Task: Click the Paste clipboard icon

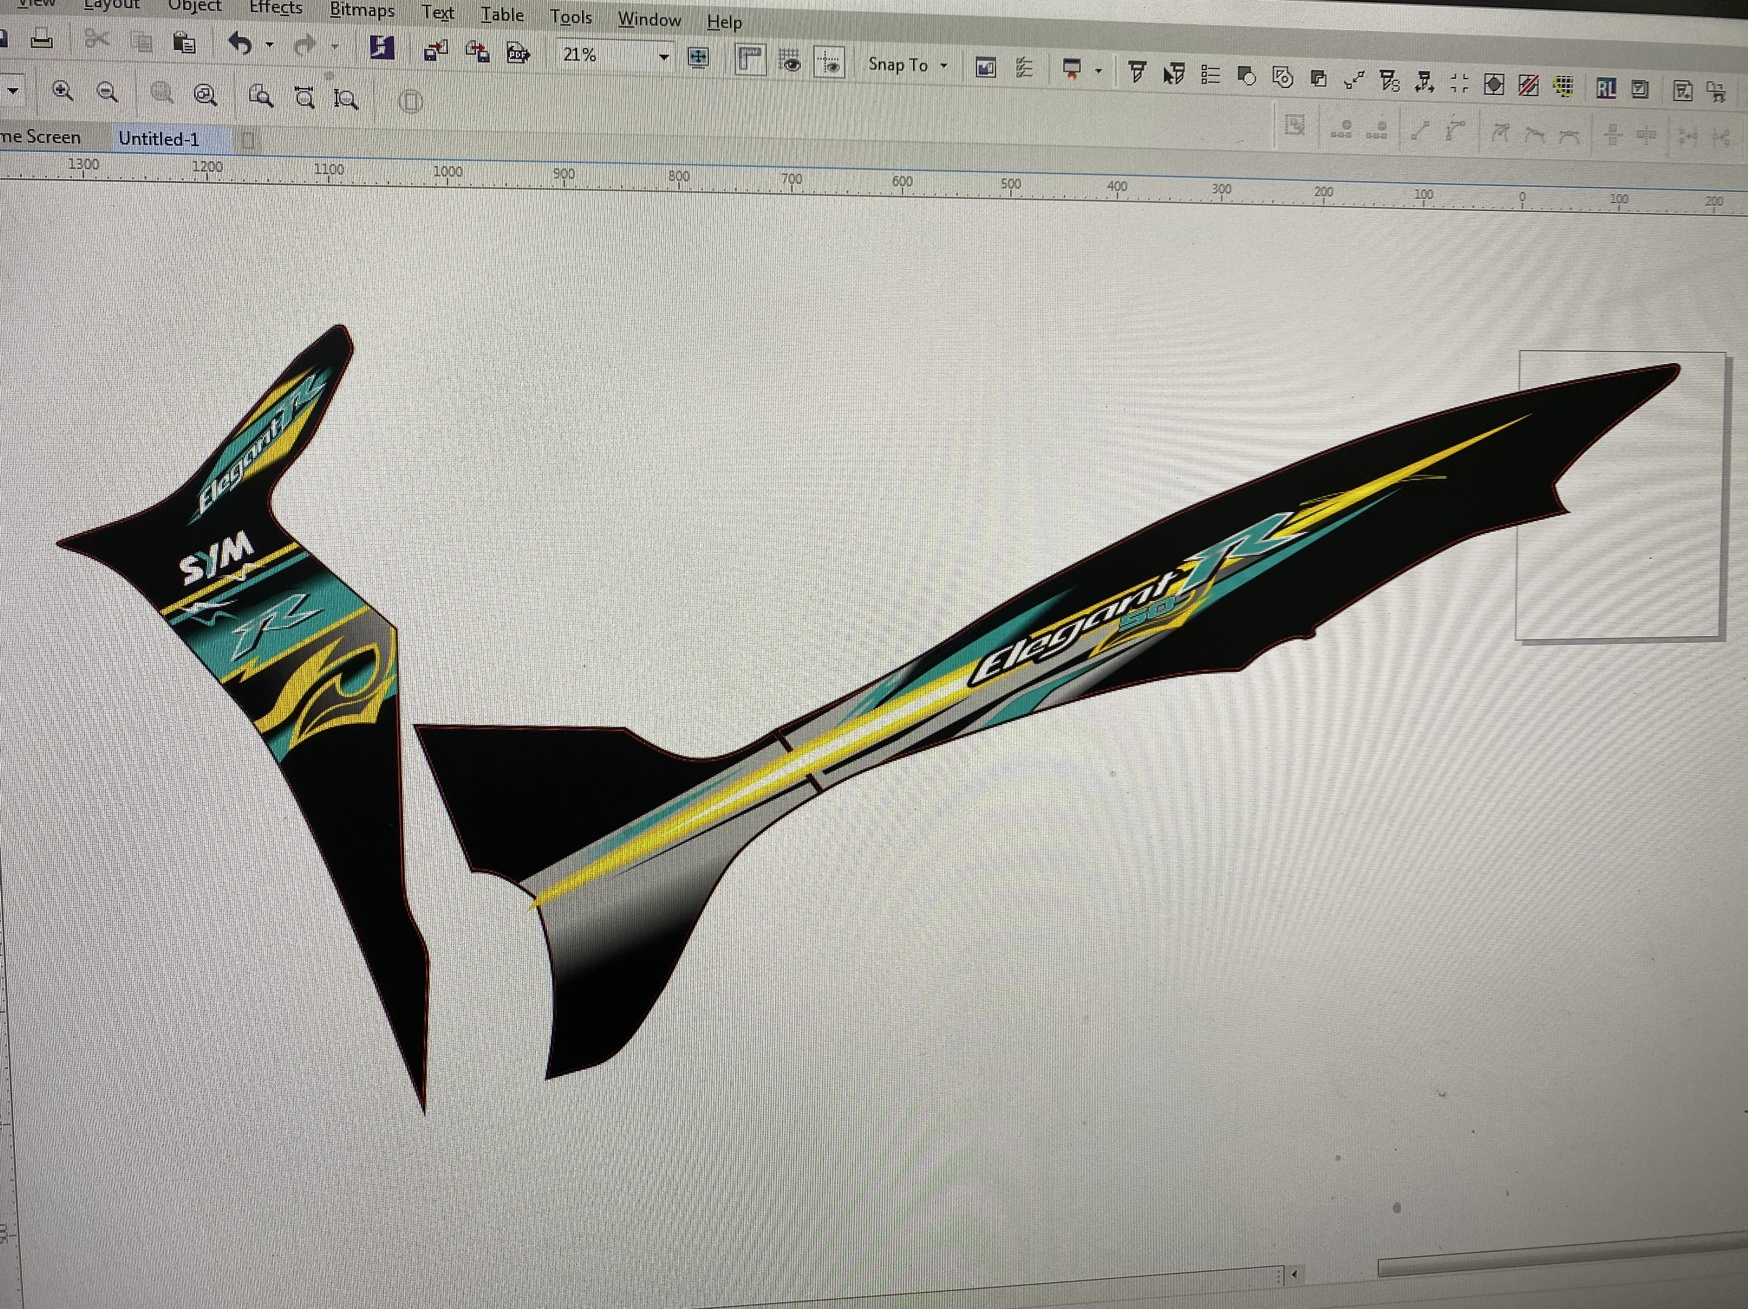Action: point(184,42)
